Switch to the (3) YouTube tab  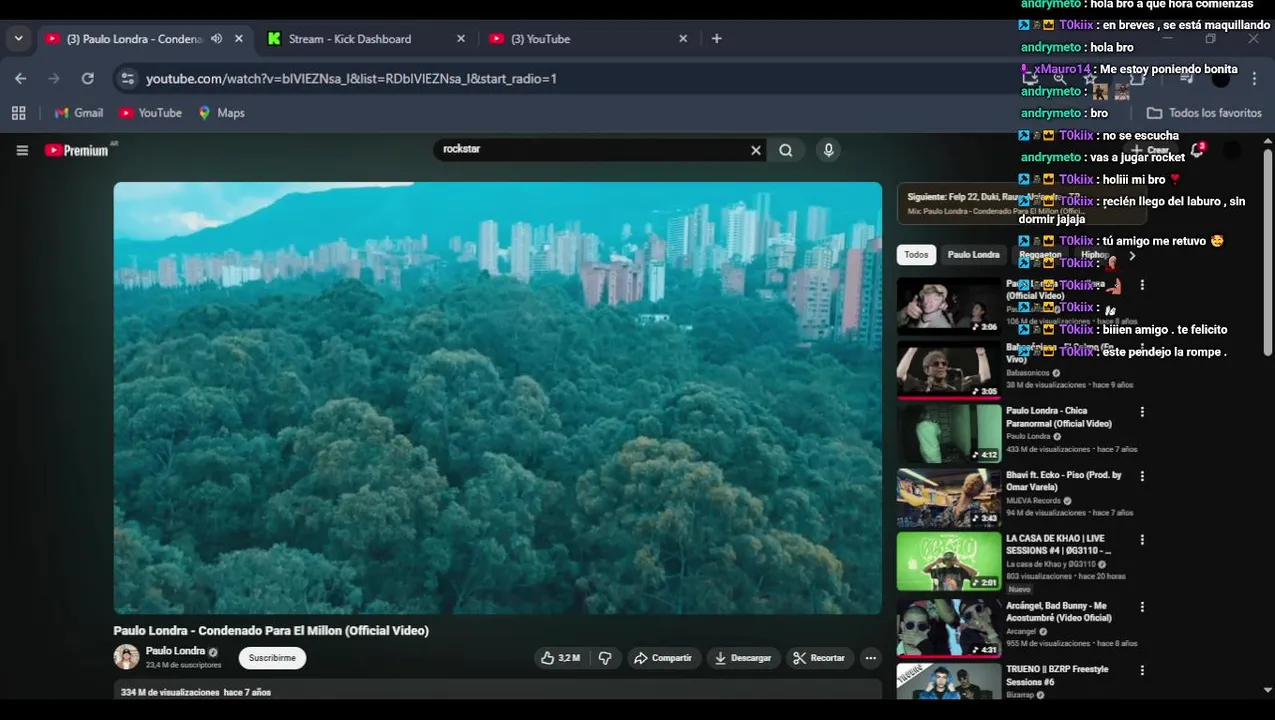540,39
